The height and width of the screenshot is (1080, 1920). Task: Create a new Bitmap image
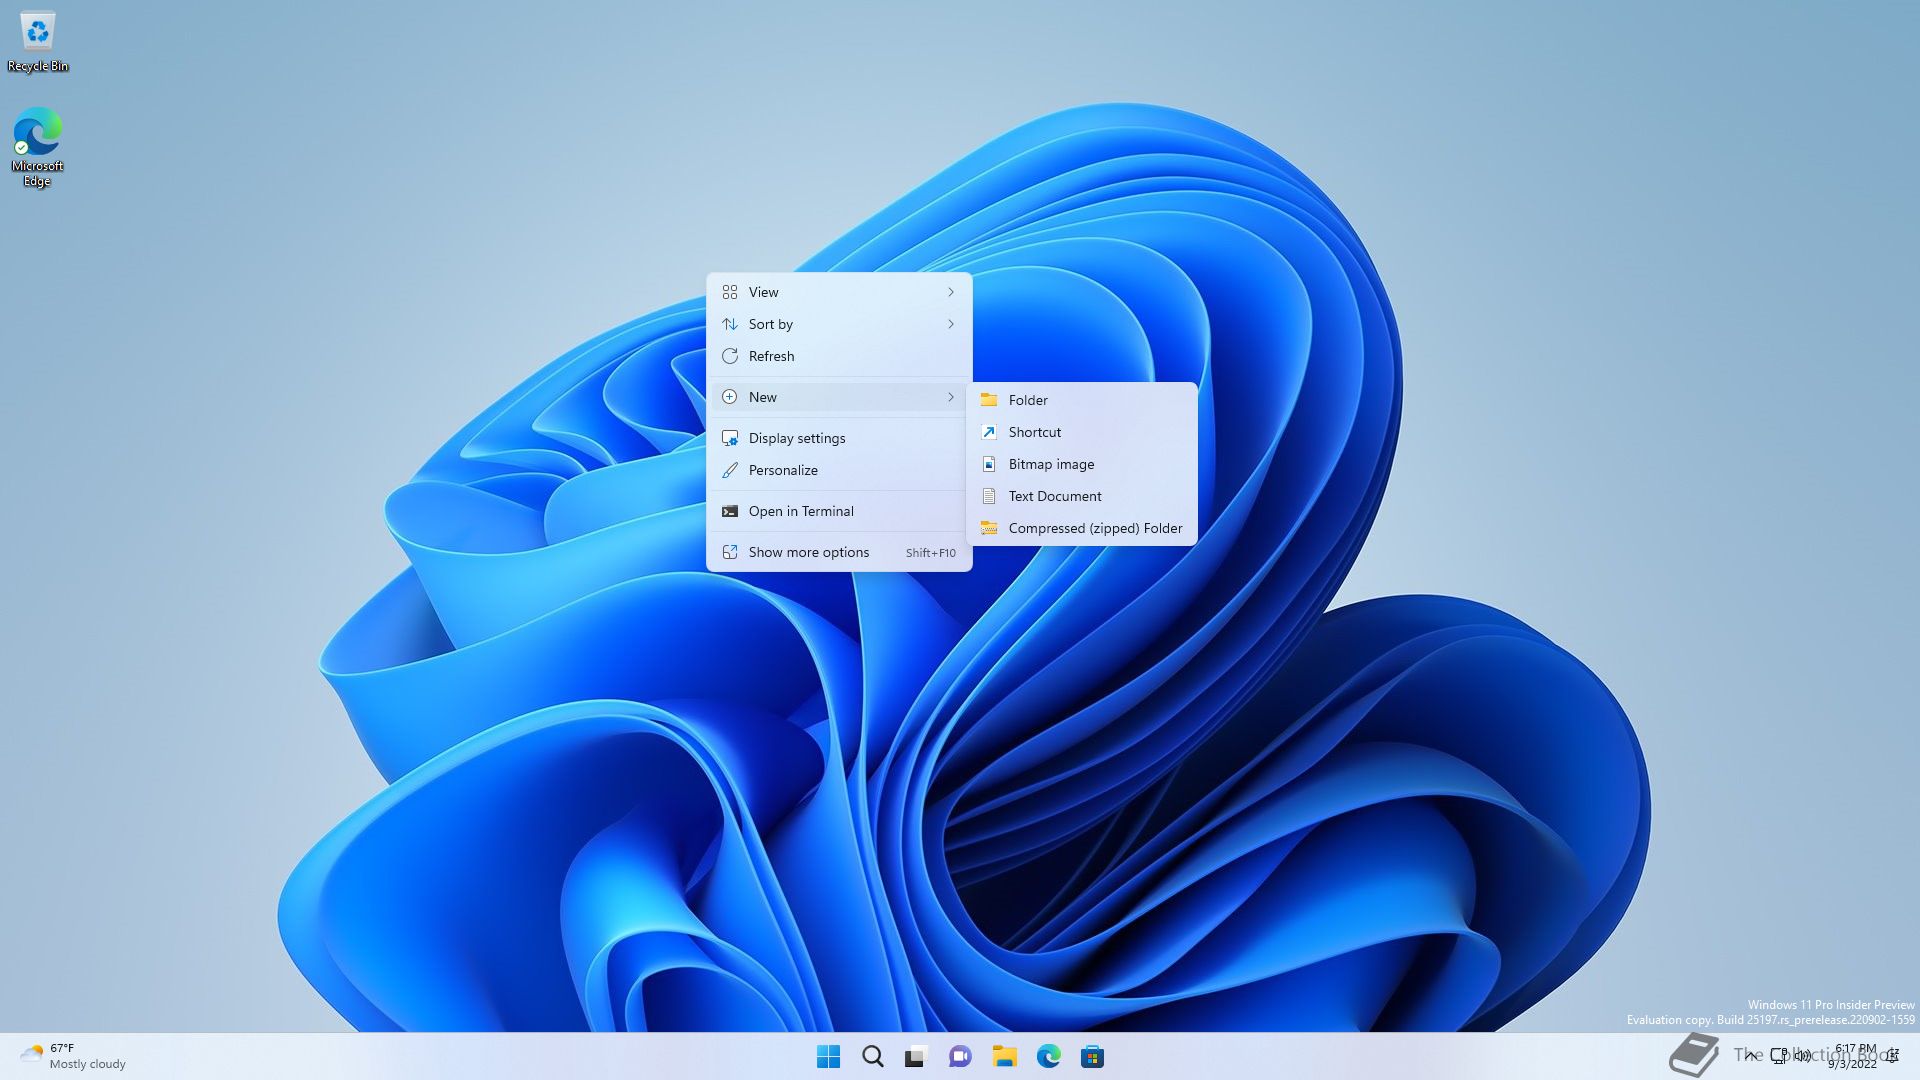coord(1082,464)
